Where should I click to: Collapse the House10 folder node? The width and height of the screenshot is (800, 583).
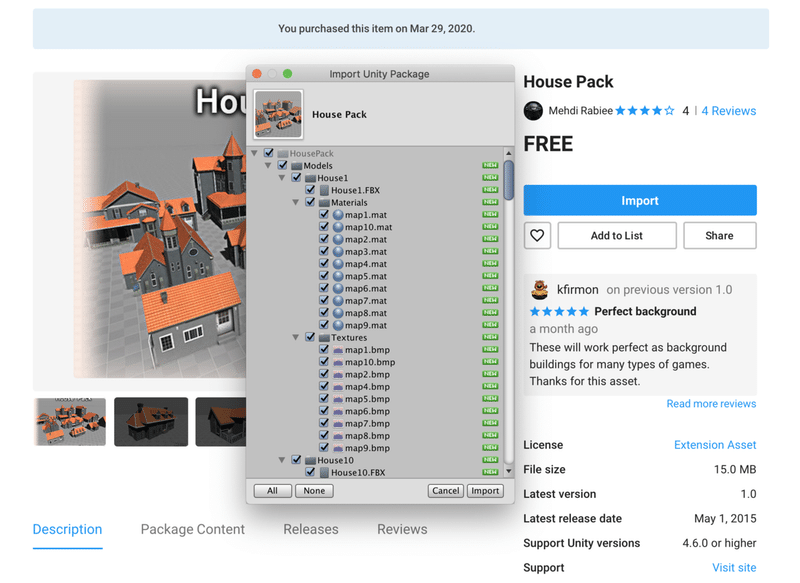[282, 460]
